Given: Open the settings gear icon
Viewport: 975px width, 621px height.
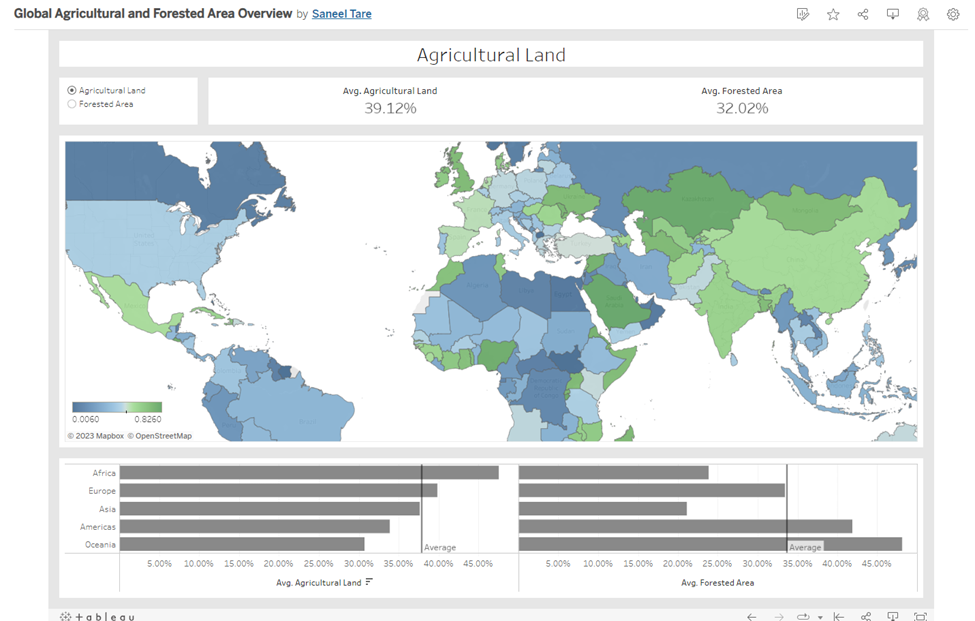Looking at the screenshot, I should tap(952, 14).
